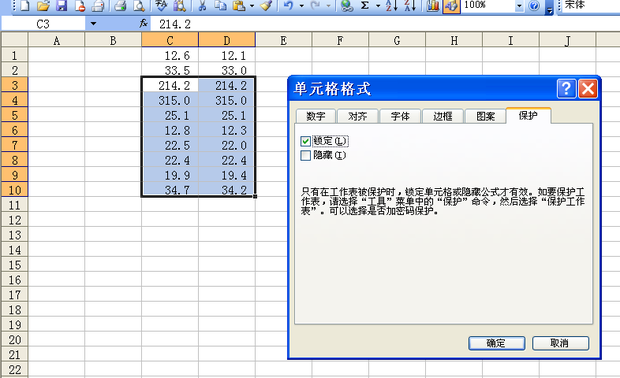Screen dimensions: 620x378
Task: Open Print Preview with magnifier icon
Action: tap(139, 5)
